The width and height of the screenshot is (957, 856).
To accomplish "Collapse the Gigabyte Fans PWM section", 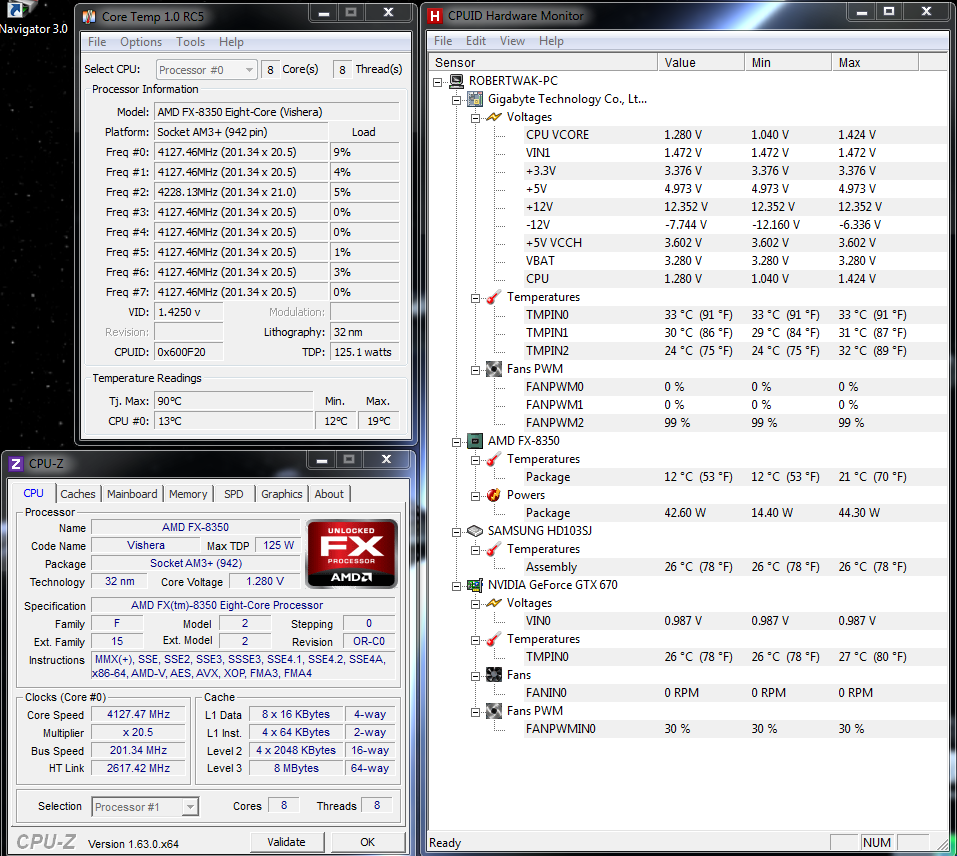I will pos(475,370).
